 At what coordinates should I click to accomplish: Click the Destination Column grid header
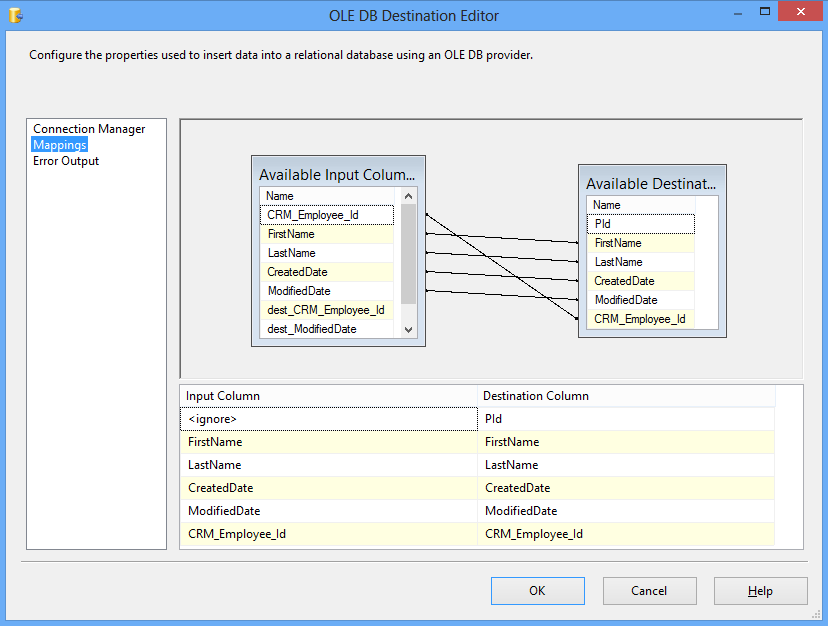(x=626, y=396)
